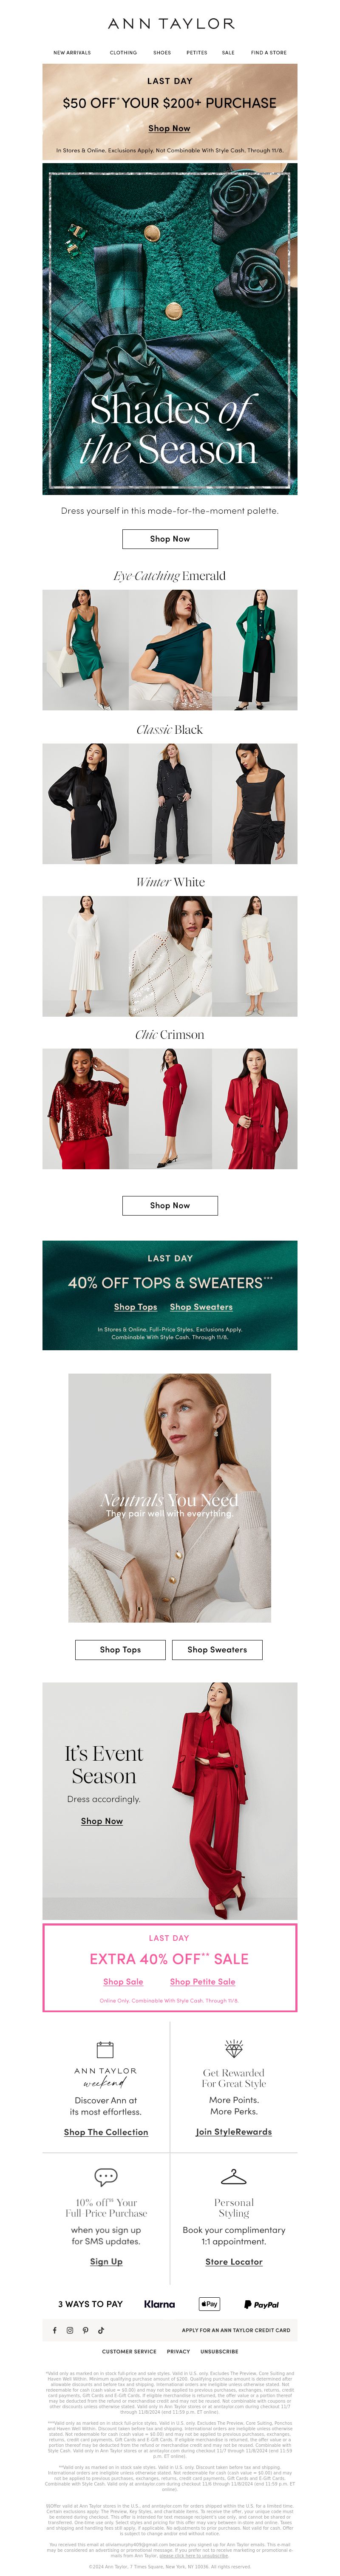Click the calendar icon above Ann Taylor Weekend
Screen dimensions: 340x2576
pyautogui.click(x=105, y=2049)
